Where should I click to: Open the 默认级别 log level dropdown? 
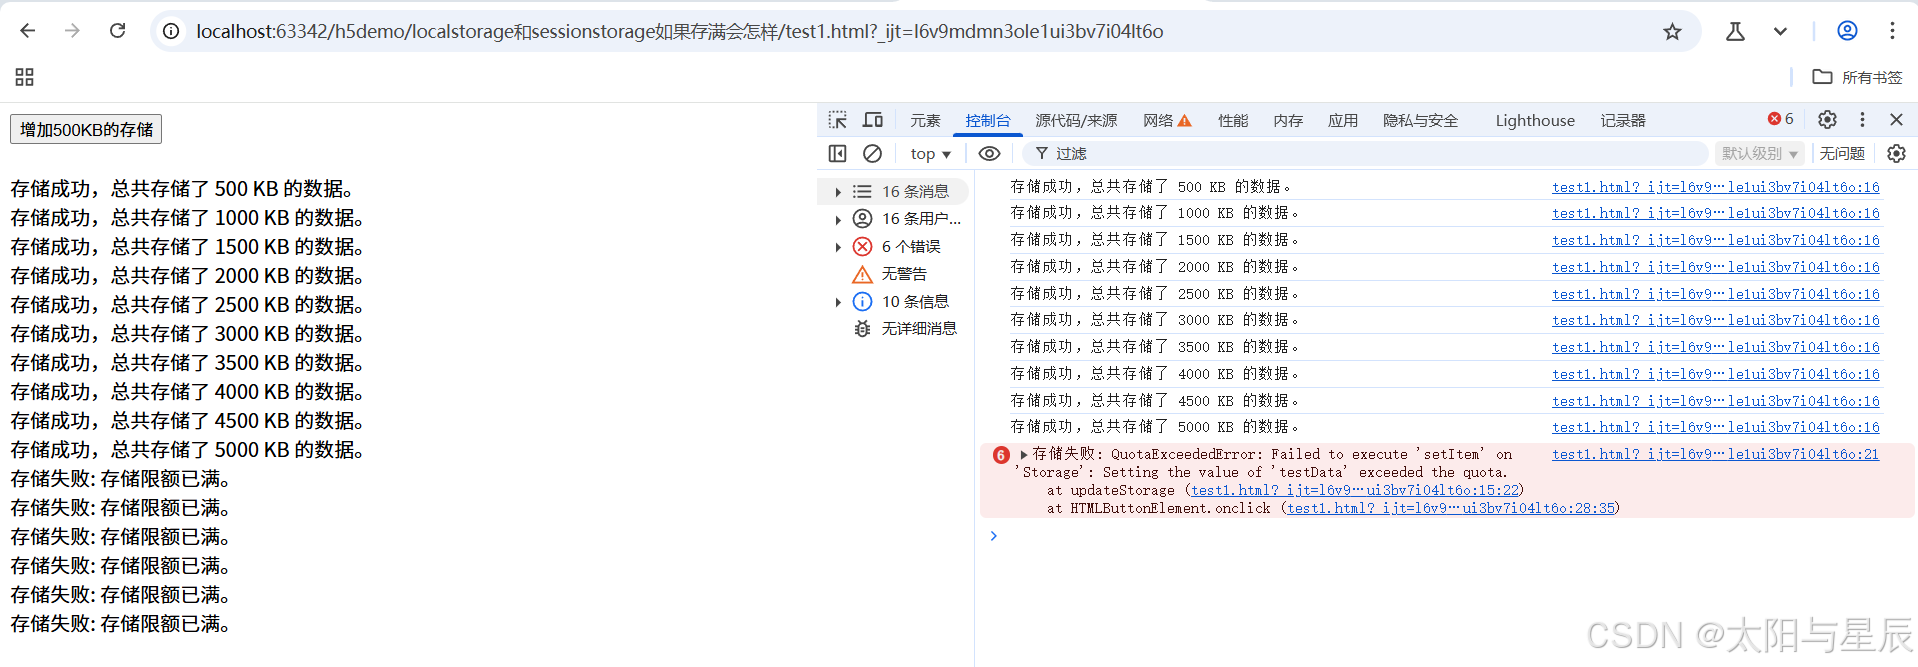point(1760,153)
